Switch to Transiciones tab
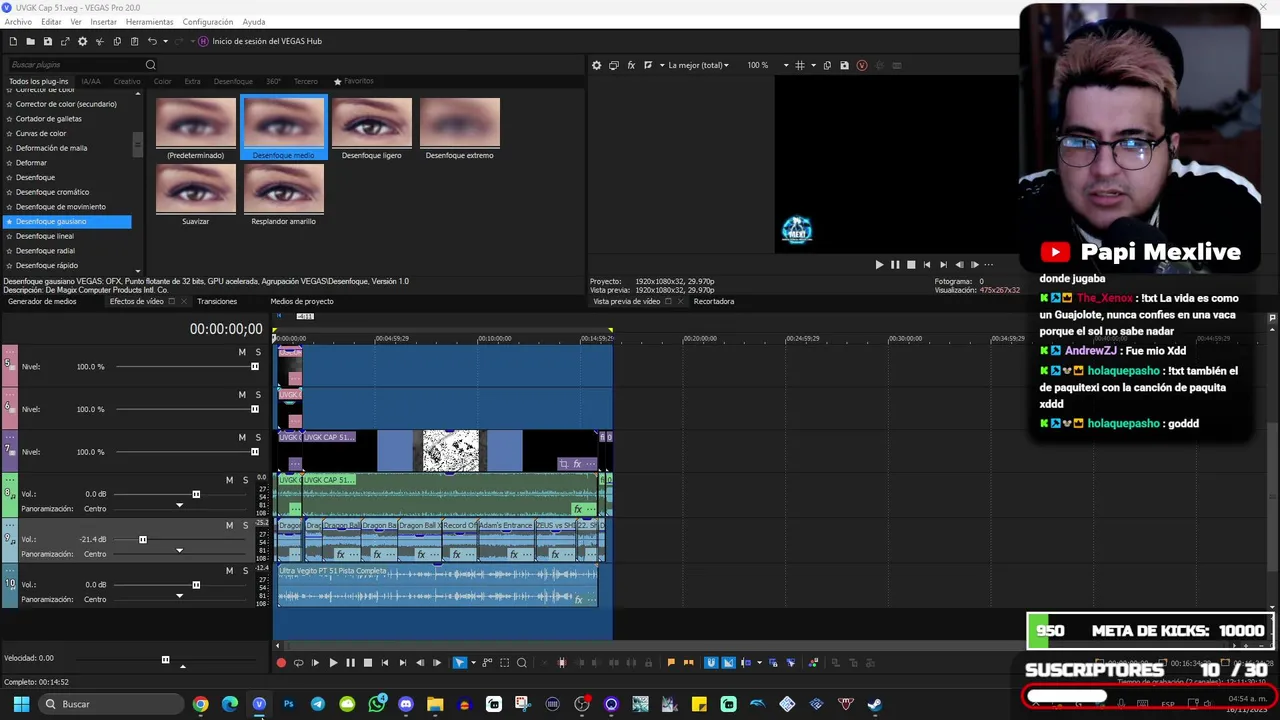Viewport: 1280px width, 720px height. 217,301
